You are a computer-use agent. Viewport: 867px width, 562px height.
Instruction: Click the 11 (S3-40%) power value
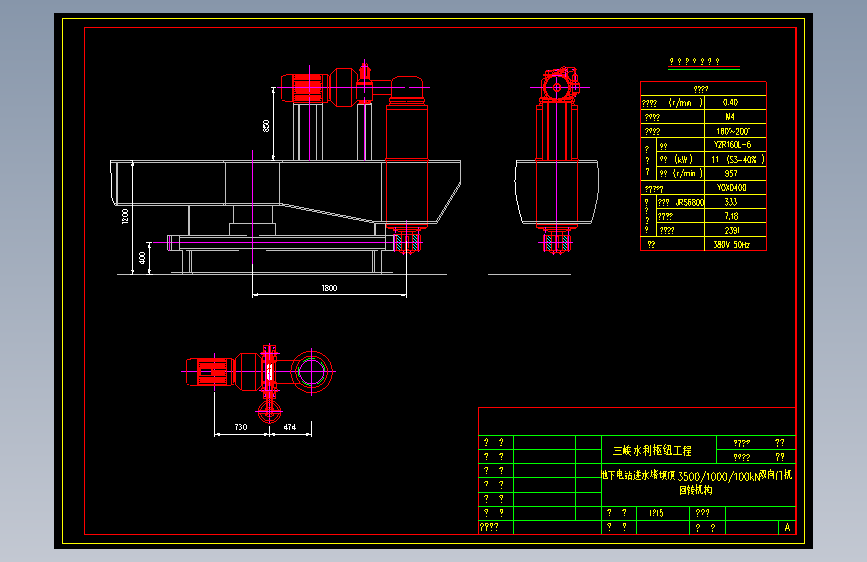(738, 159)
